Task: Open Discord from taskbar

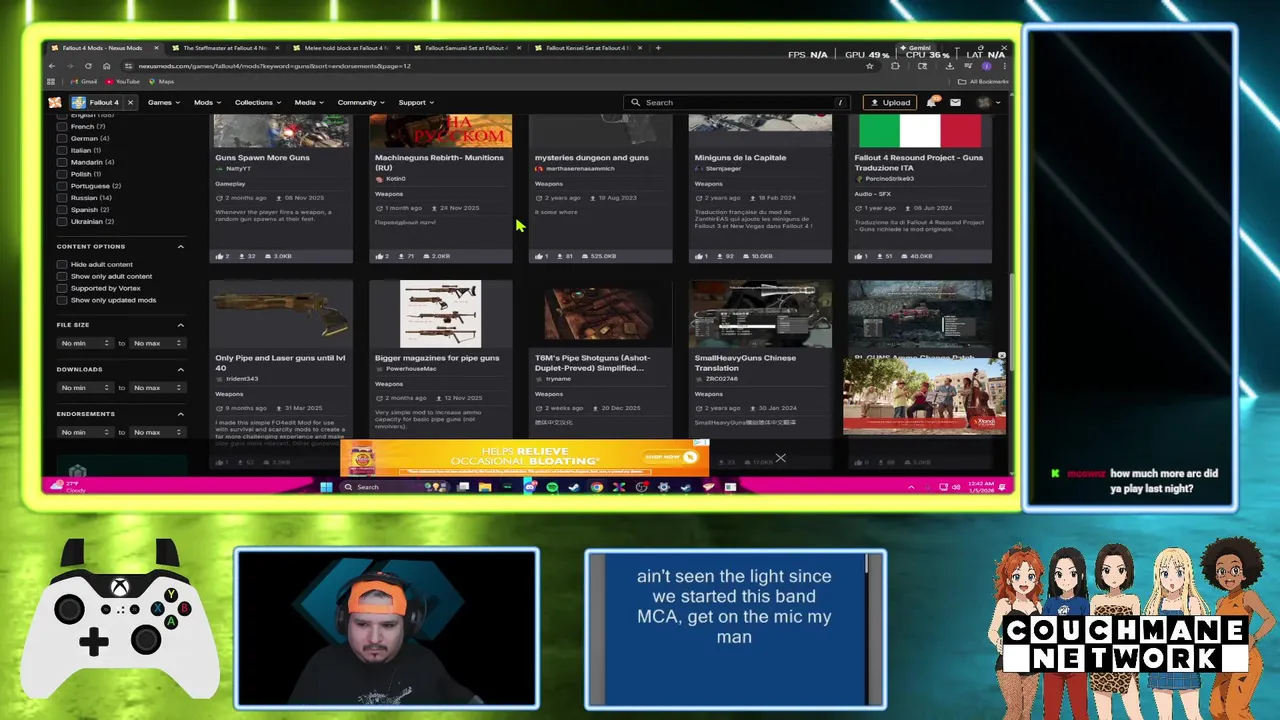Action: point(529,487)
